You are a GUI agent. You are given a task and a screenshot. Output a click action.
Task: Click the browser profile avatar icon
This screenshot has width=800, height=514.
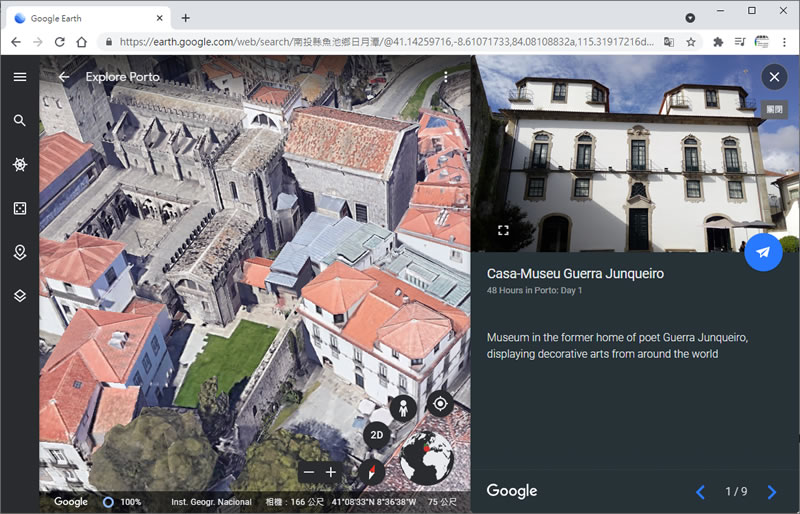pyautogui.click(x=761, y=42)
